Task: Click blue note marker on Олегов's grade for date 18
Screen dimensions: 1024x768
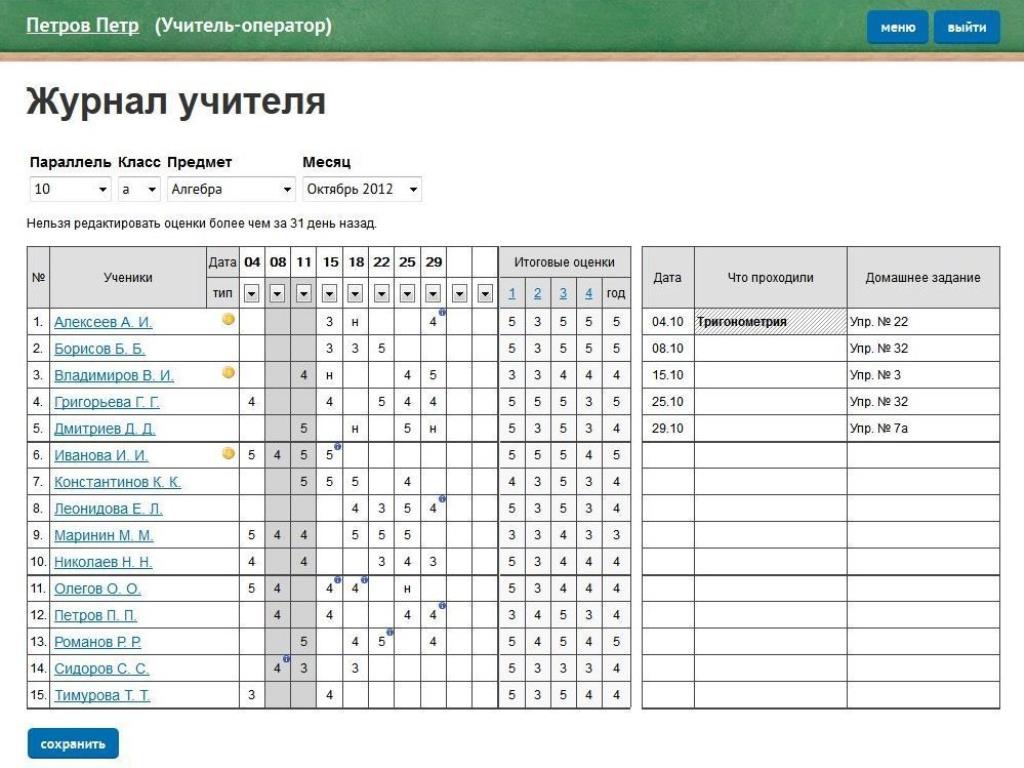Action: pos(364,579)
